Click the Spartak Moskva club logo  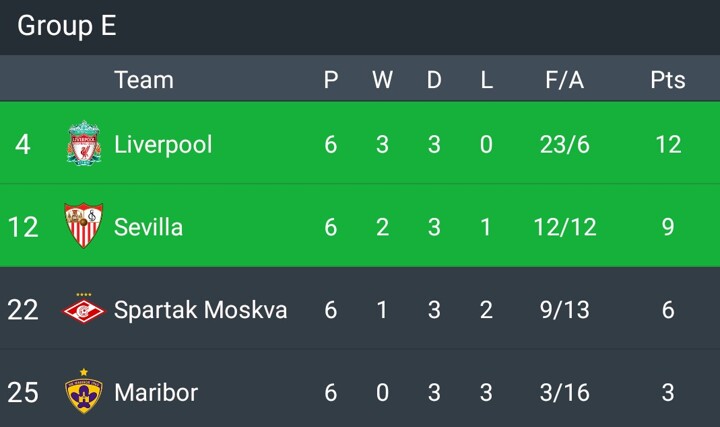pos(84,309)
